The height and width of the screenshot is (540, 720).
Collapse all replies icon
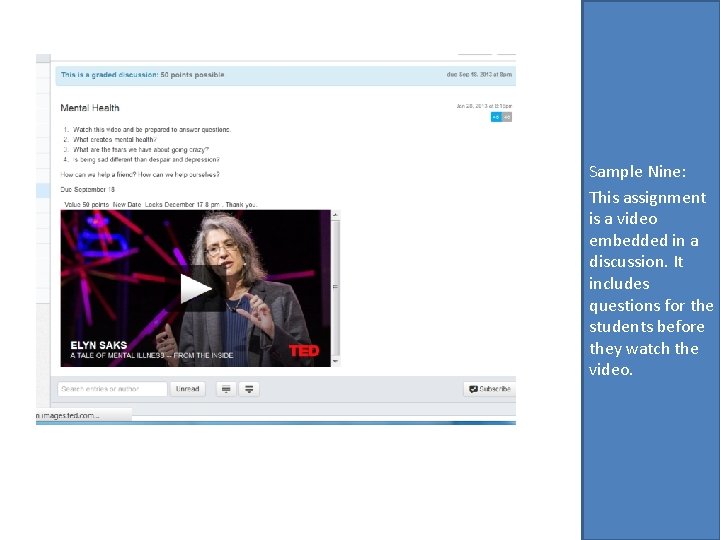[226, 389]
